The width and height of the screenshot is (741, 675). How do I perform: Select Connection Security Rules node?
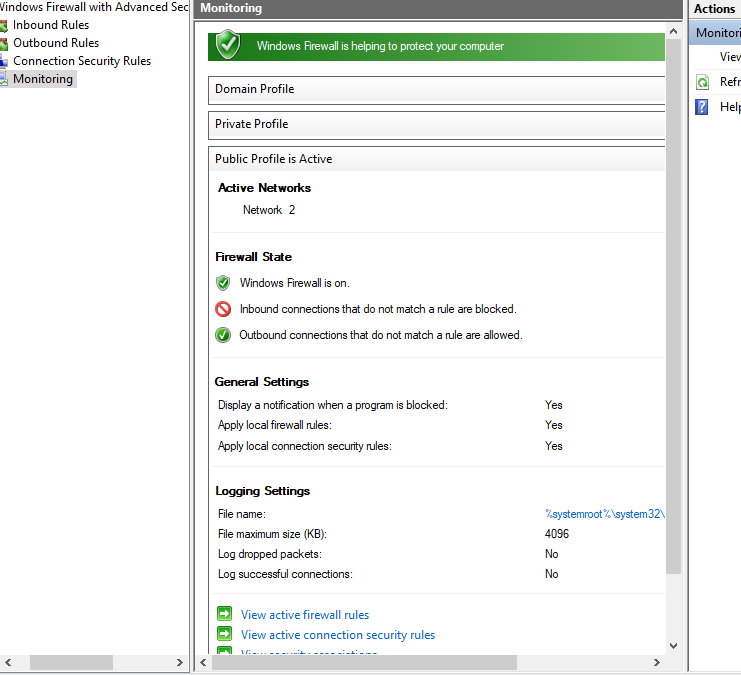82,61
